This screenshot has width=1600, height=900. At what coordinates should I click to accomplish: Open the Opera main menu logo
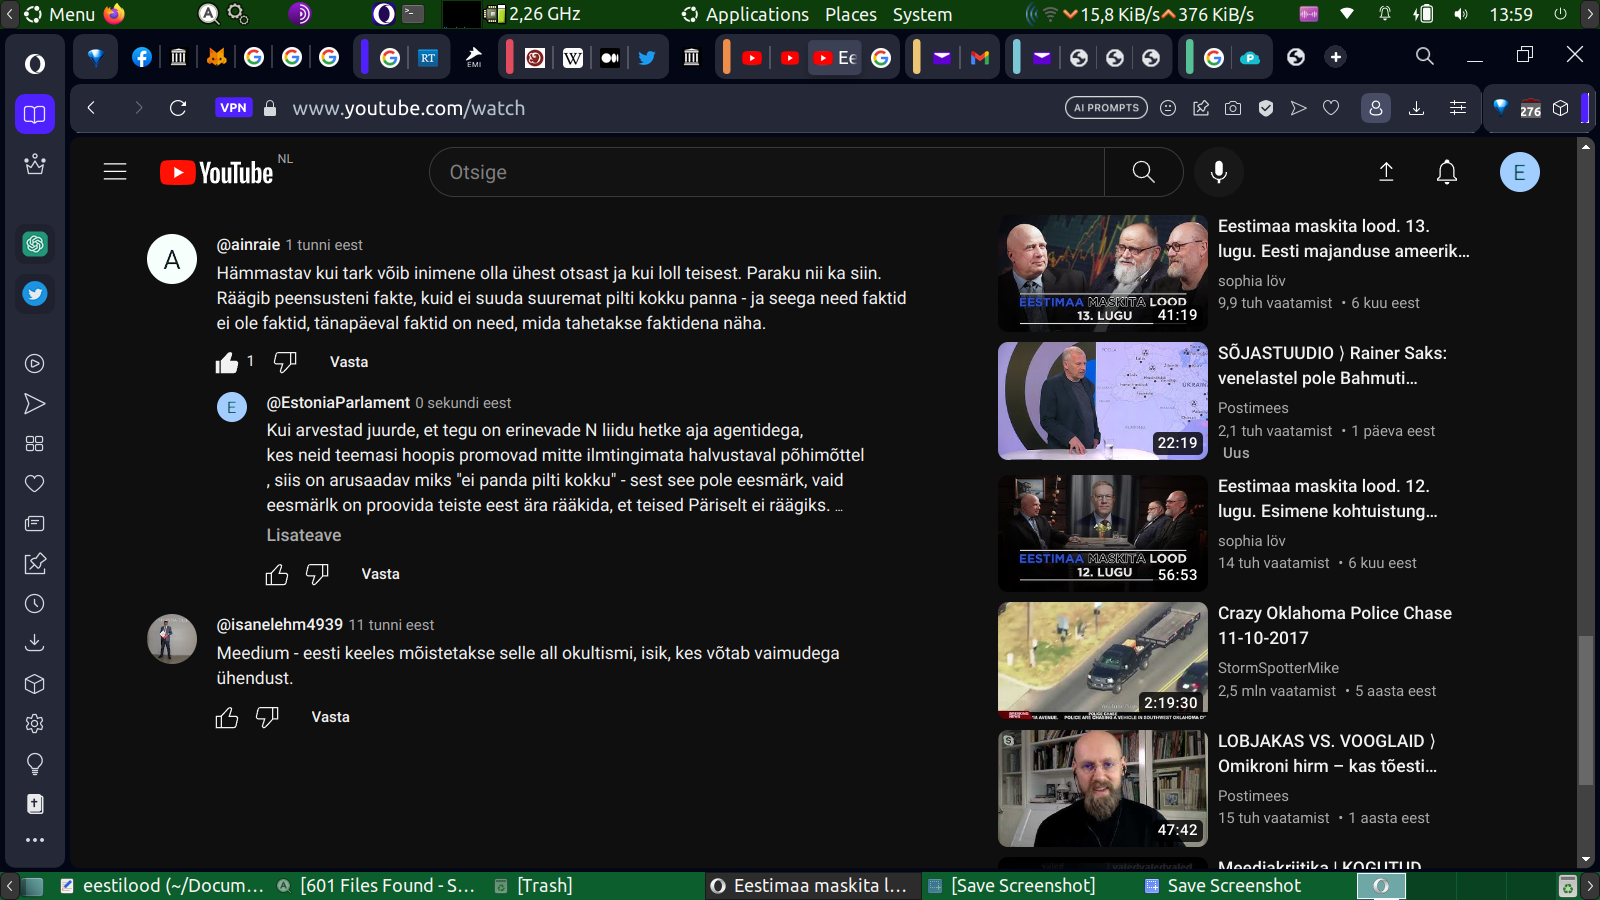click(35, 64)
